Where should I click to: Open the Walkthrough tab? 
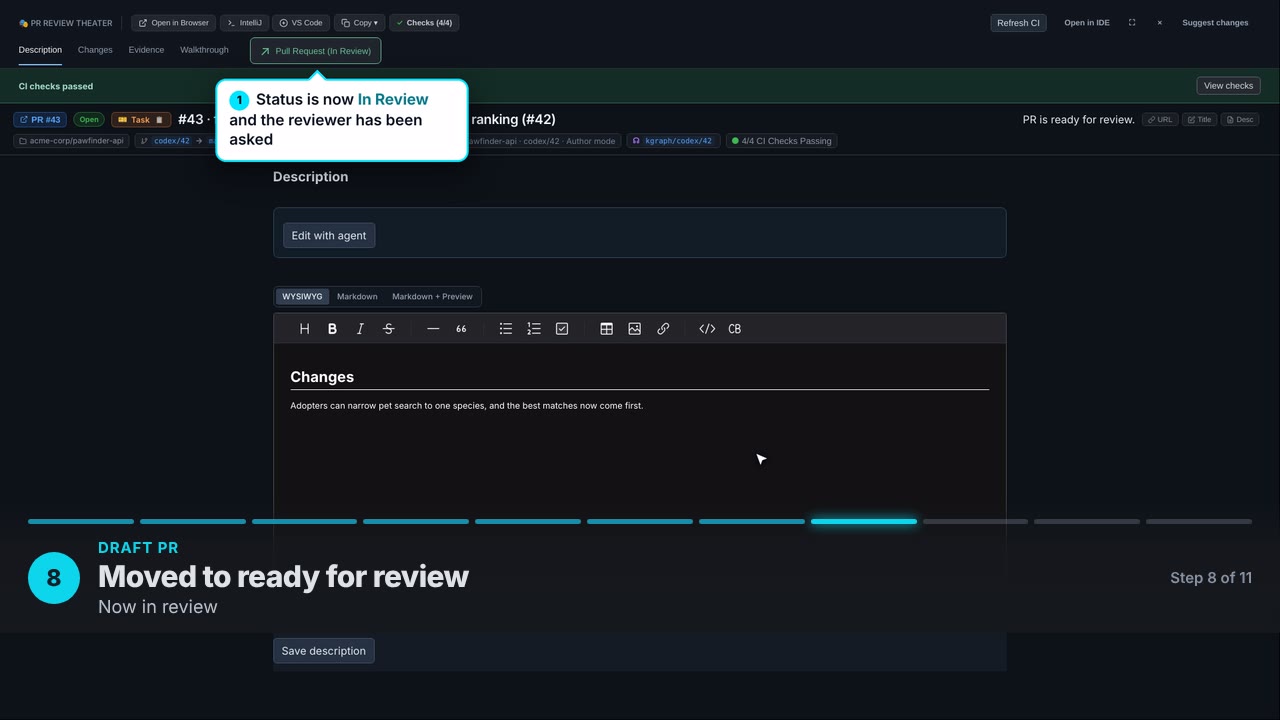[x=204, y=50]
